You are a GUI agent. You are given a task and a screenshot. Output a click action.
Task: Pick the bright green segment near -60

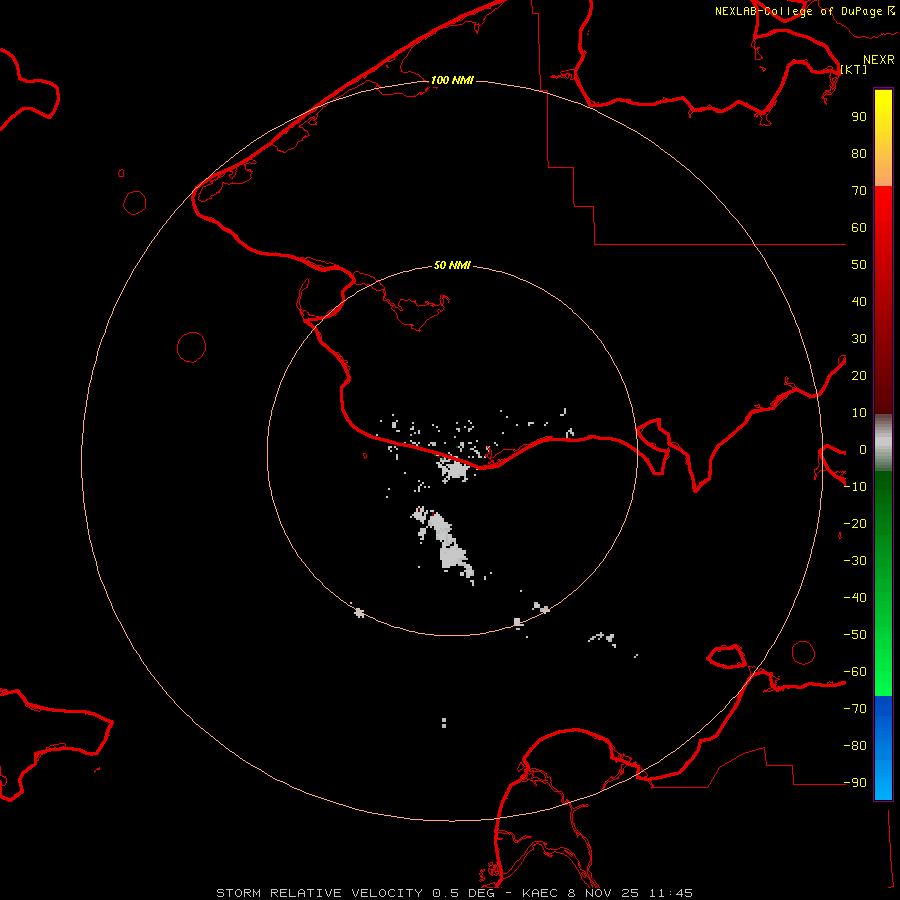tap(883, 674)
